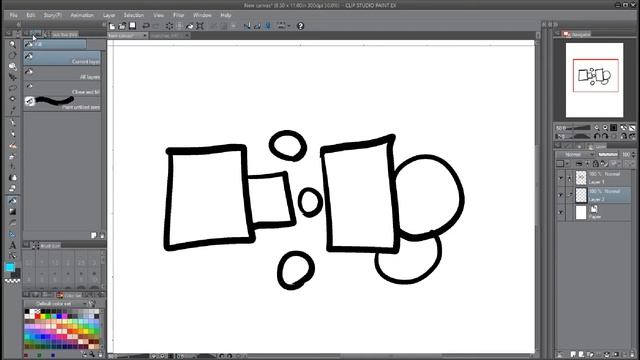Viewport: 640px width, 360px height.
Task: Open the Help menu
Action: [226, 15]
